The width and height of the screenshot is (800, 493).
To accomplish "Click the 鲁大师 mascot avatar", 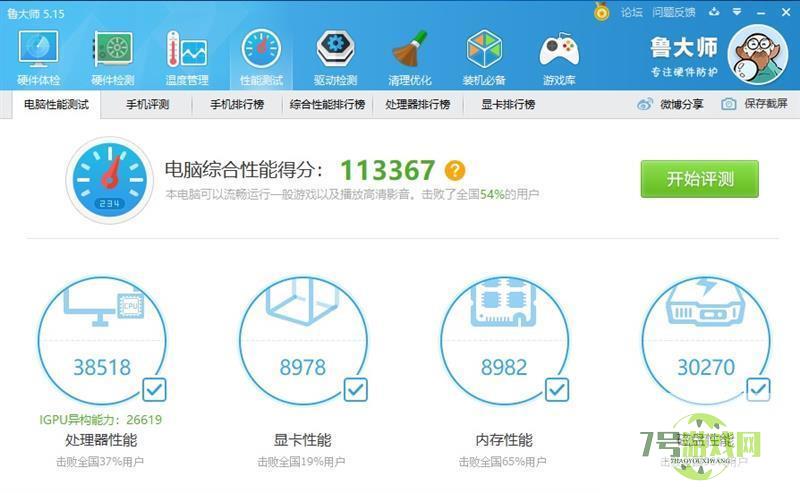I will pos(758,55).
